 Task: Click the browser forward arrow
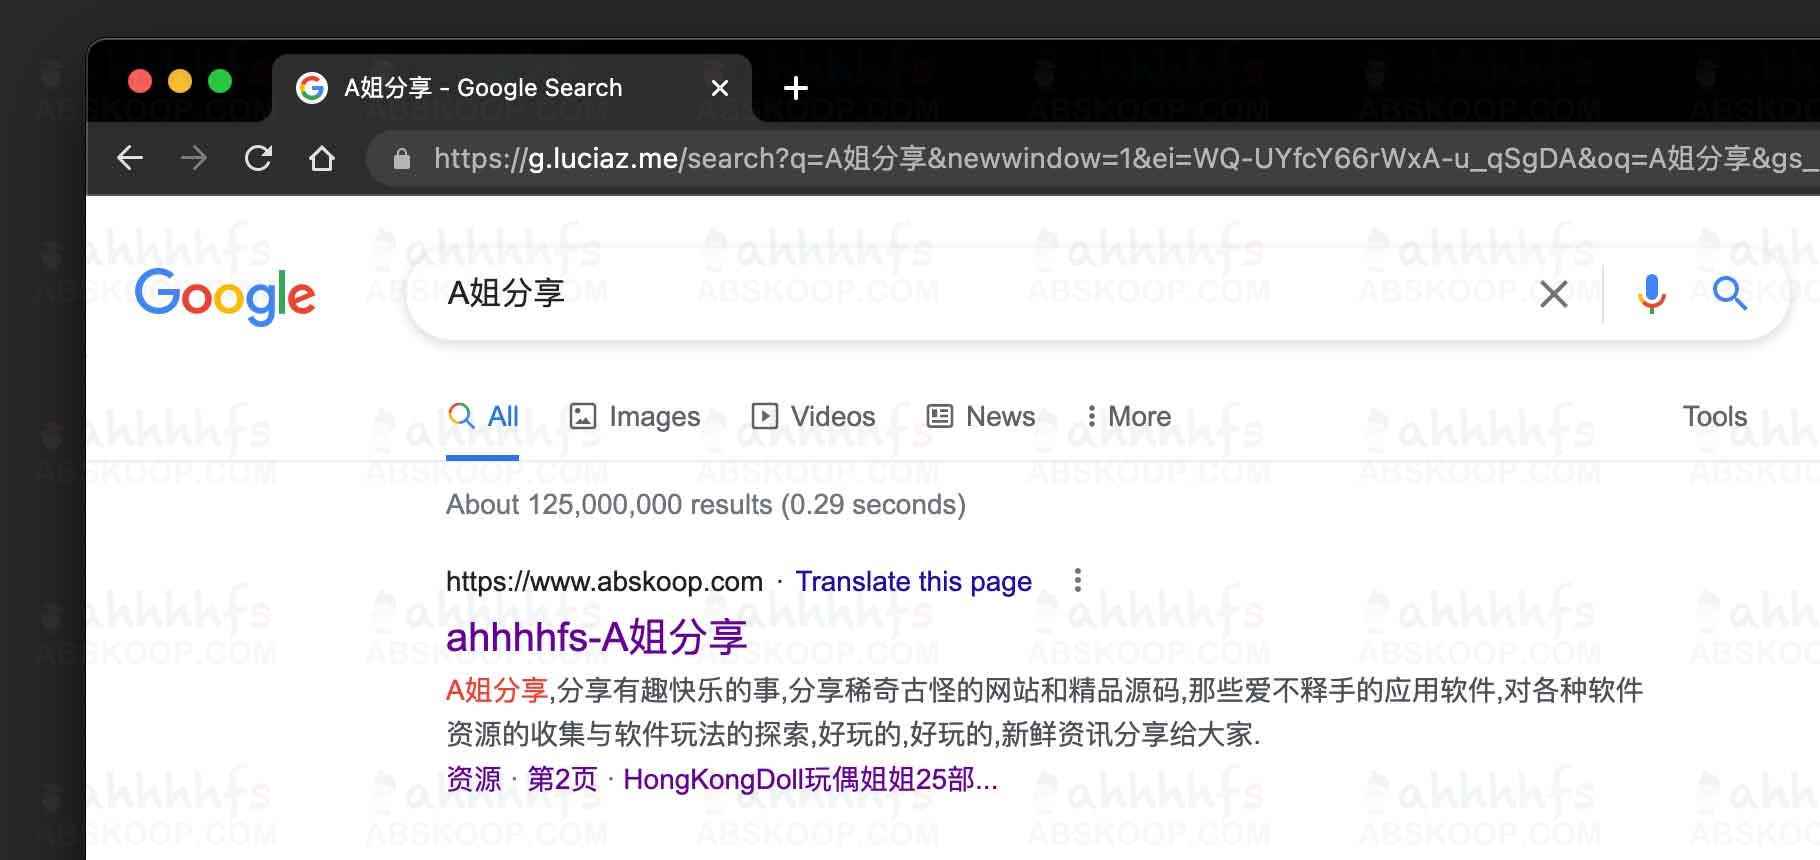pyautogui.click(x=194, y=158)
